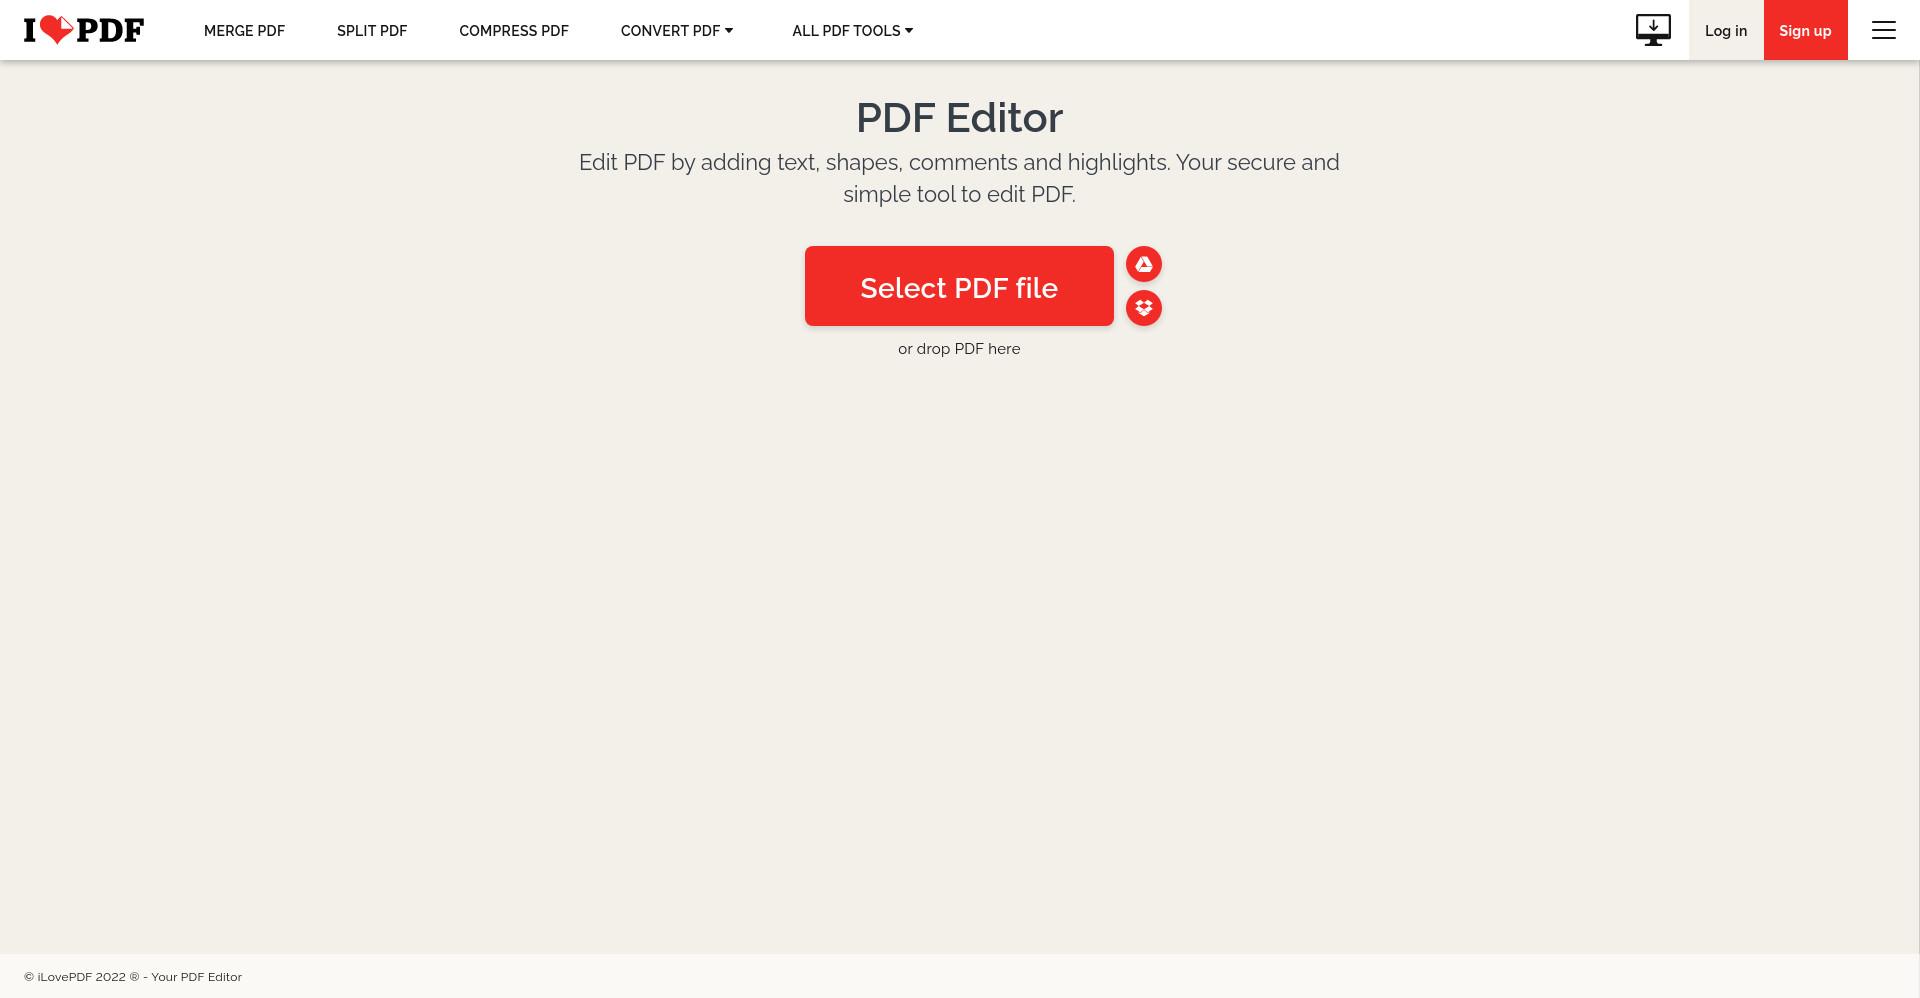Upload from Dropbox icon
This screenshot has height=998, width=1920.
[x=1144, y=308]
